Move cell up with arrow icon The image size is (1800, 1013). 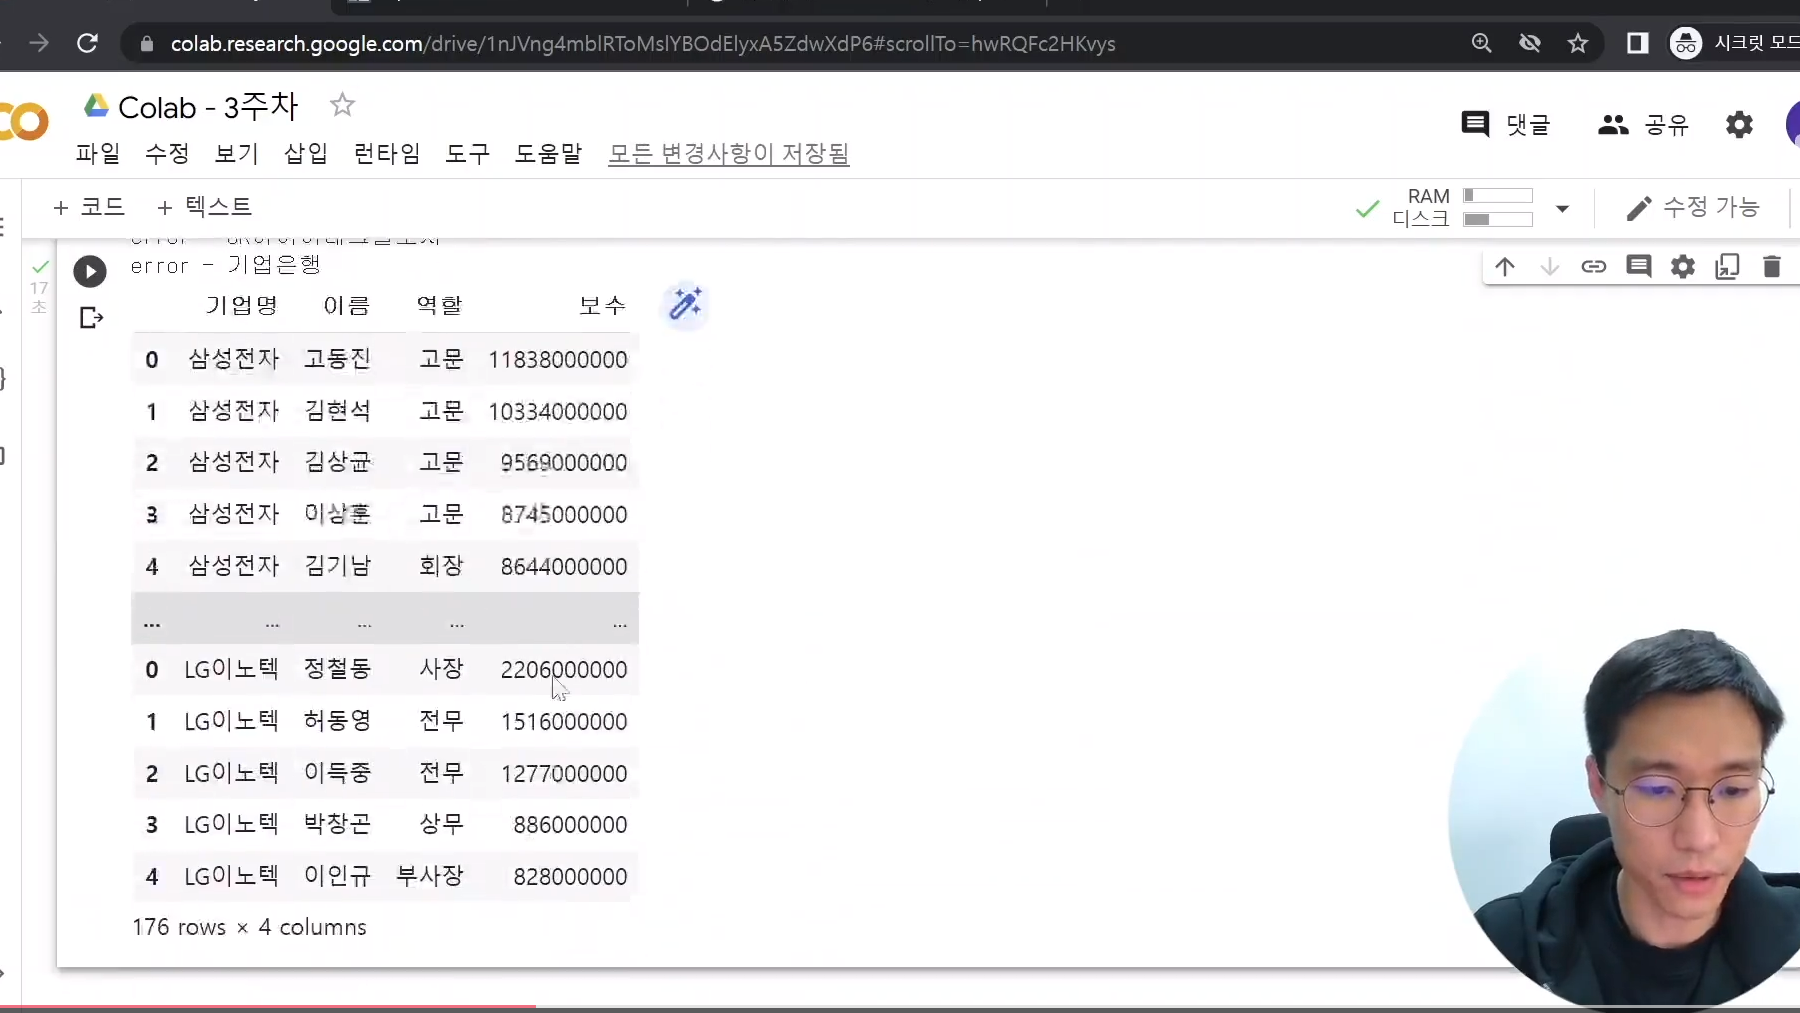(x=1505, y=266)
